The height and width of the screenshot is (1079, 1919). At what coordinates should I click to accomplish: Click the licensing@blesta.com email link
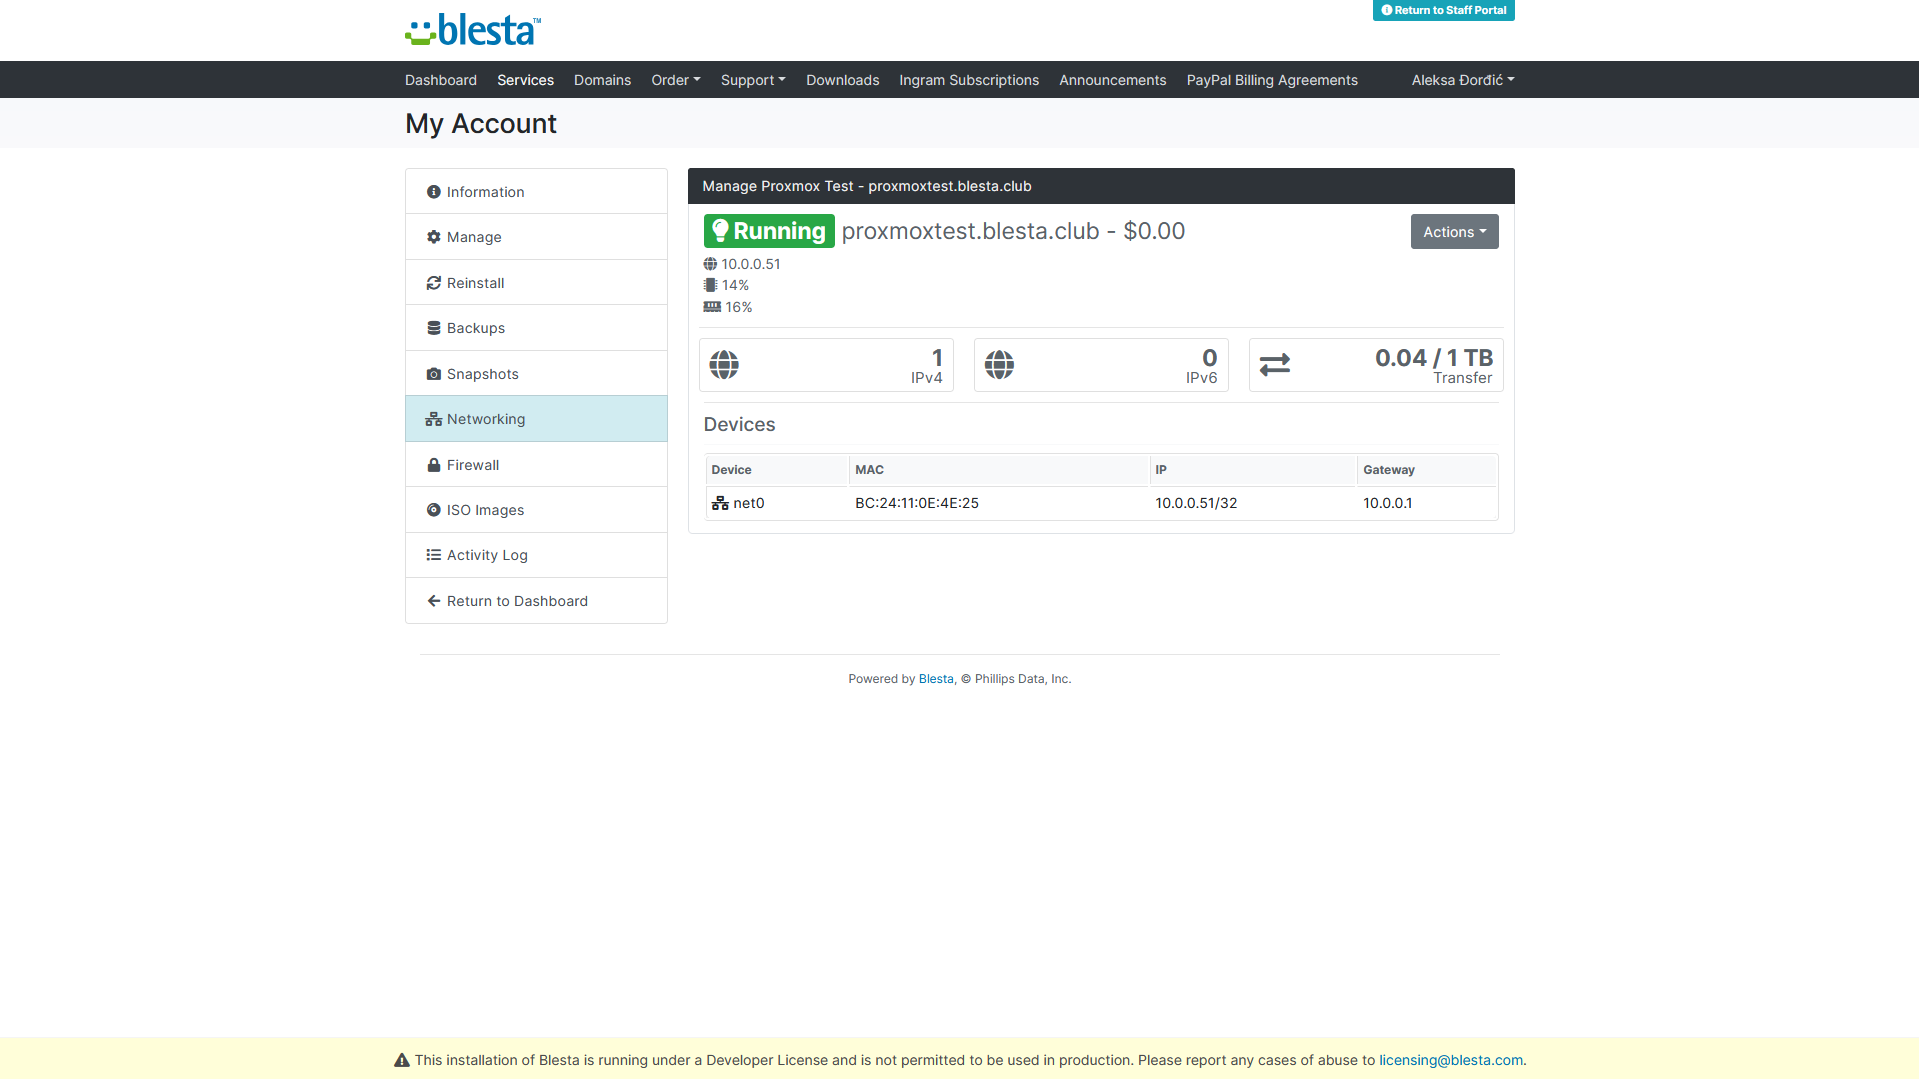1451,1060
